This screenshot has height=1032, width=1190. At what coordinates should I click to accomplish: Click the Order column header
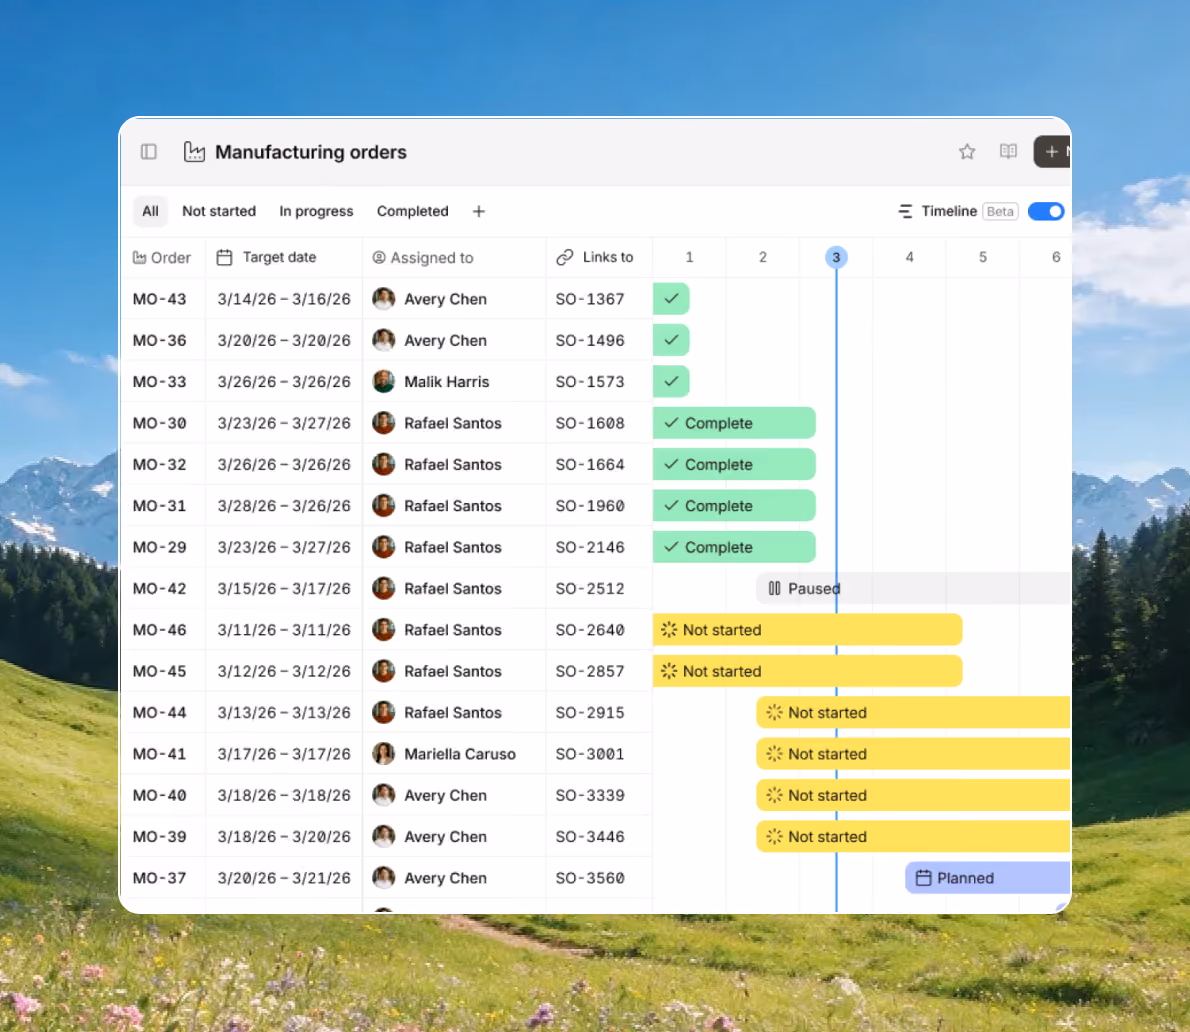point(162,258)
